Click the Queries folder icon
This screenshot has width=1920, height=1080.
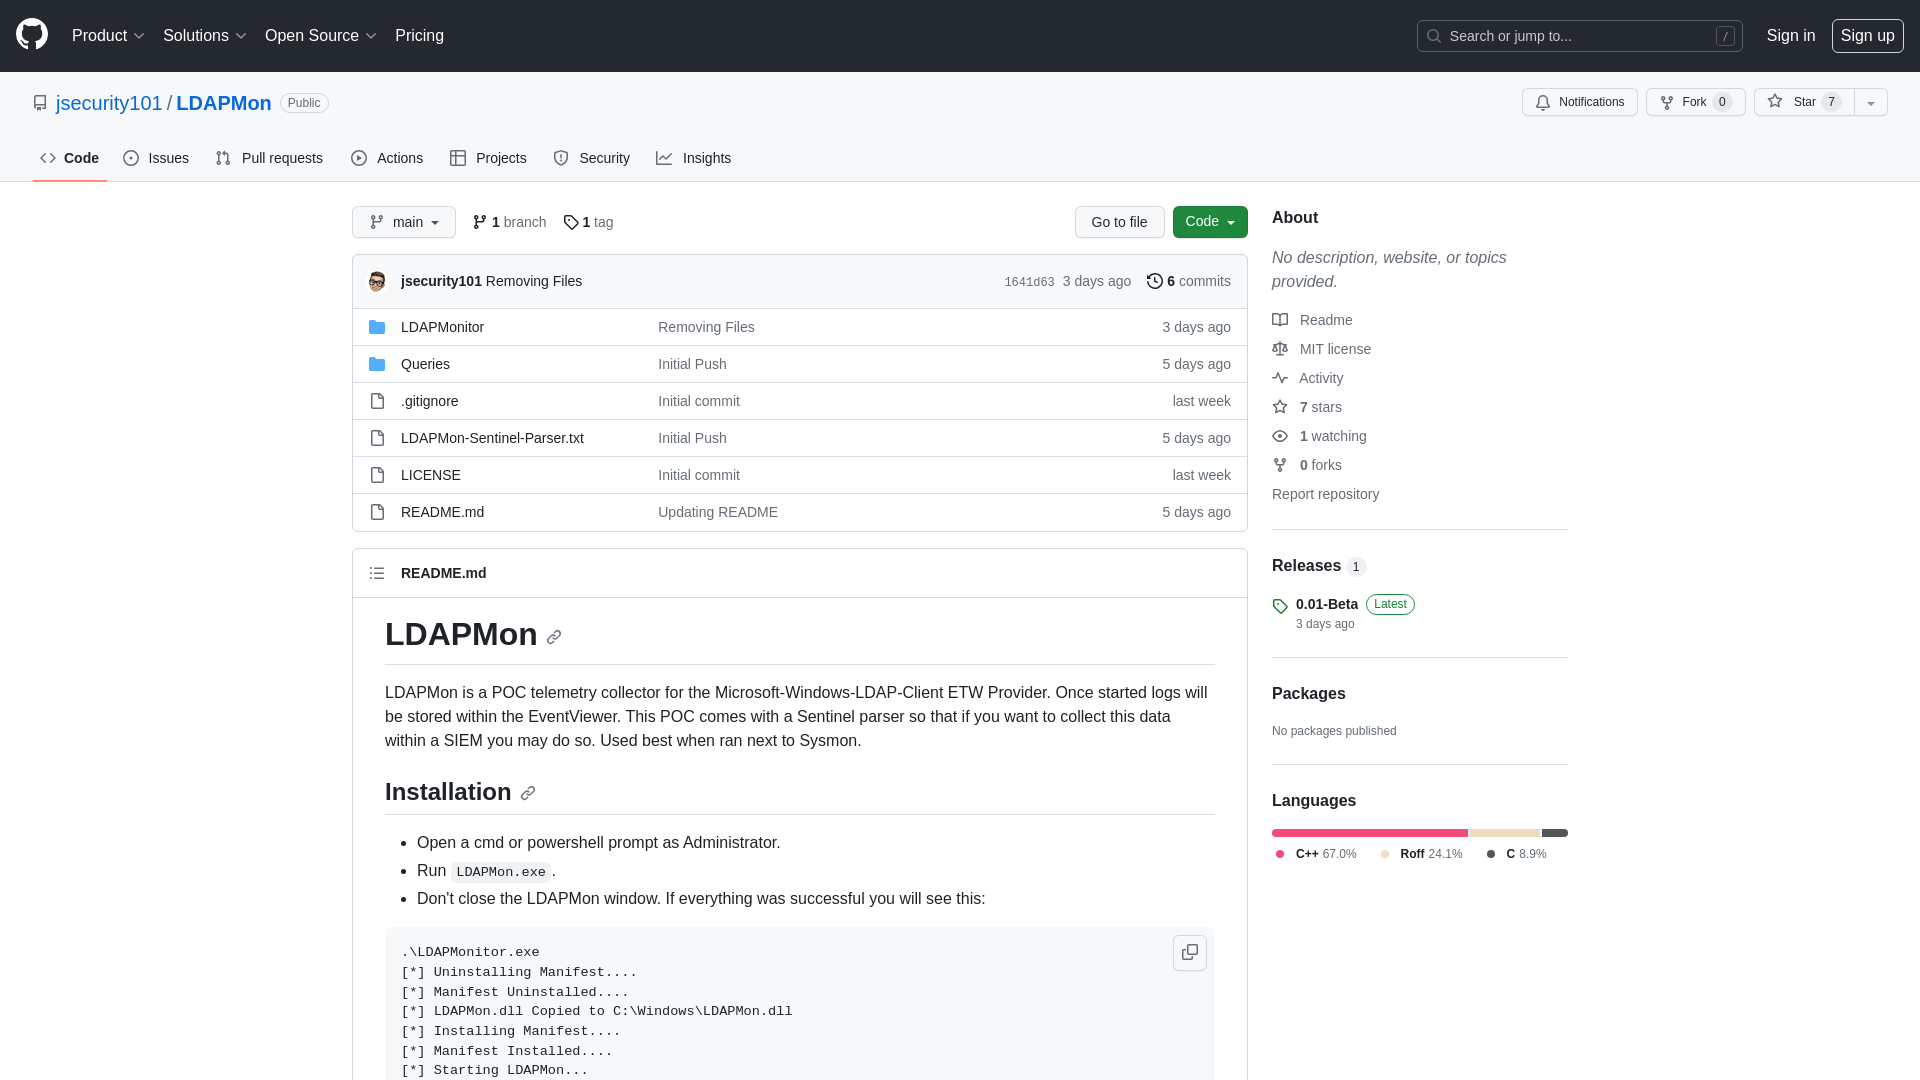point(377,364)
